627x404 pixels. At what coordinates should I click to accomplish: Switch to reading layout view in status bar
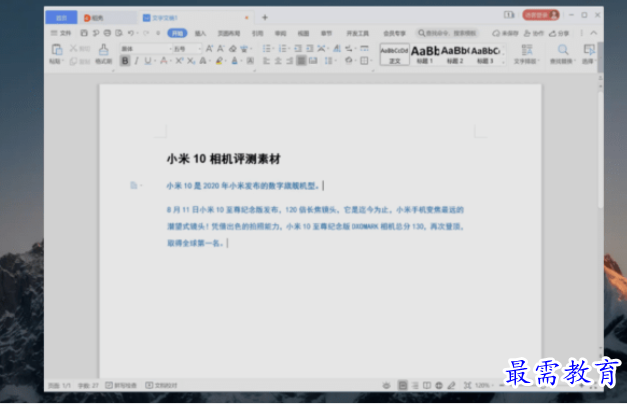(x=427, y=386)
